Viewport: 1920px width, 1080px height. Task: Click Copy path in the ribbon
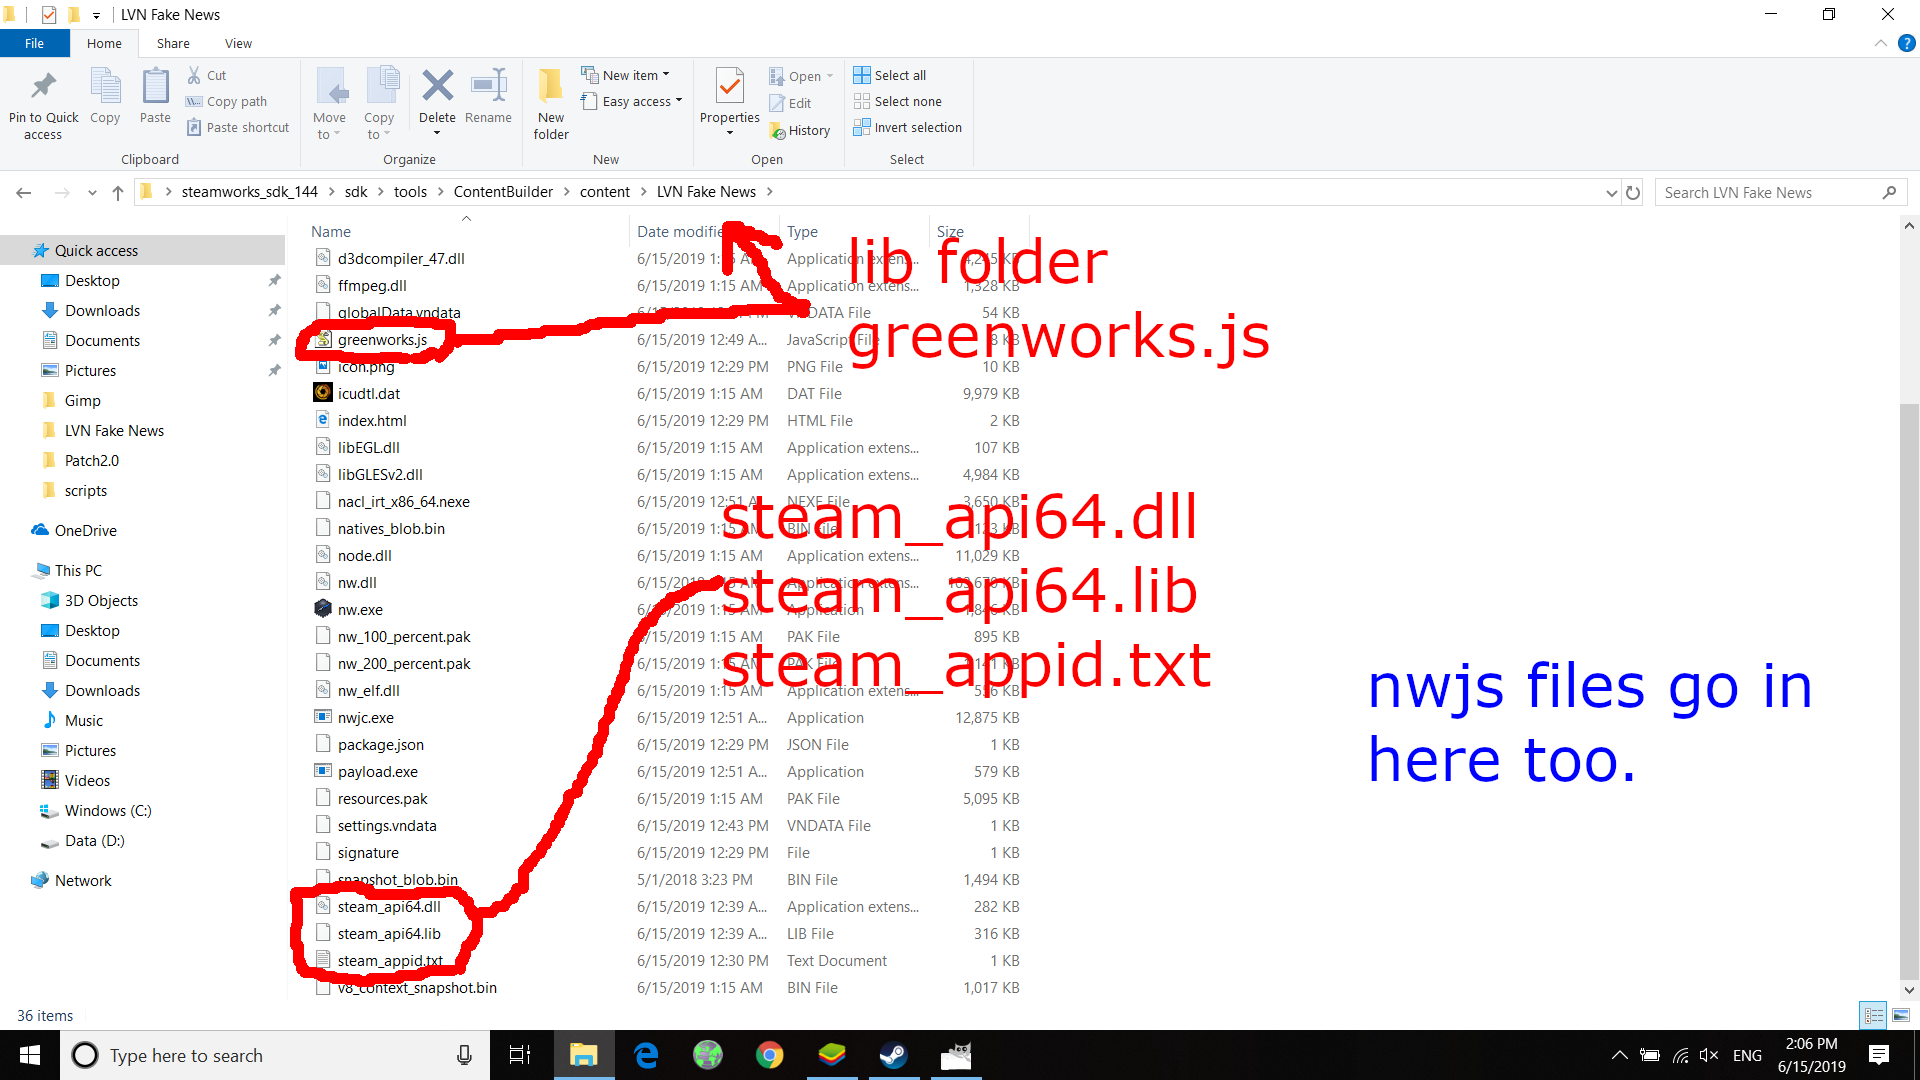[227, 101]
